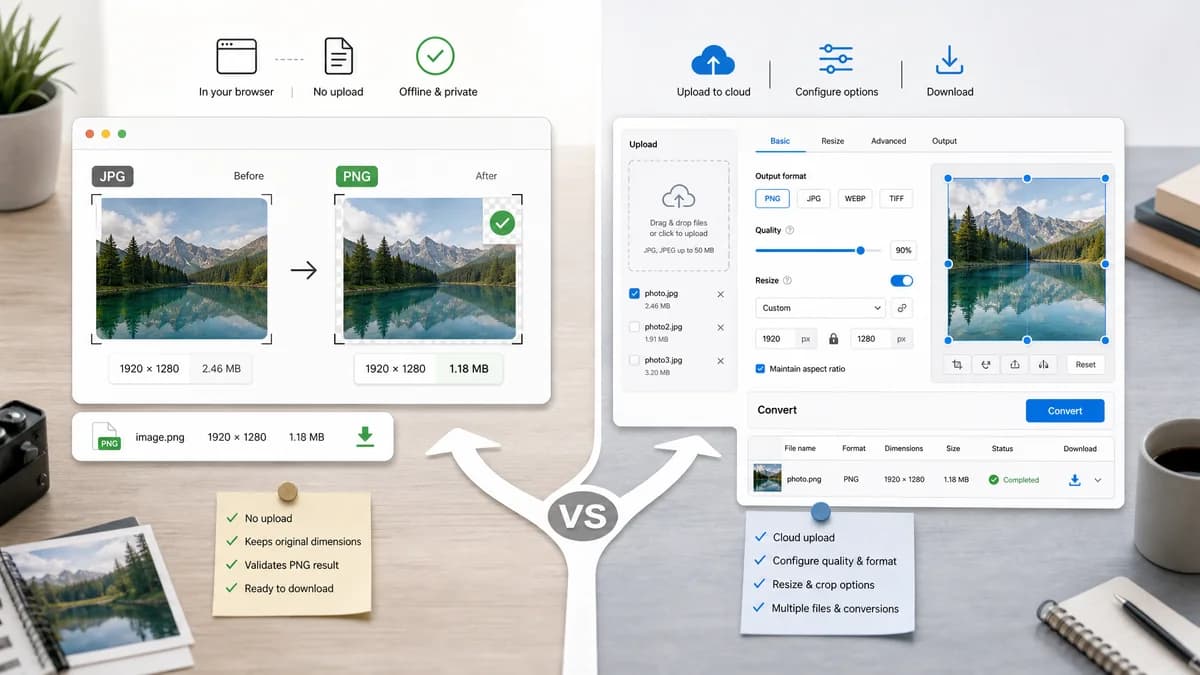Click the green PNG badge above the After image
This screenshot has width=1200, height=675.
point(357,177)
